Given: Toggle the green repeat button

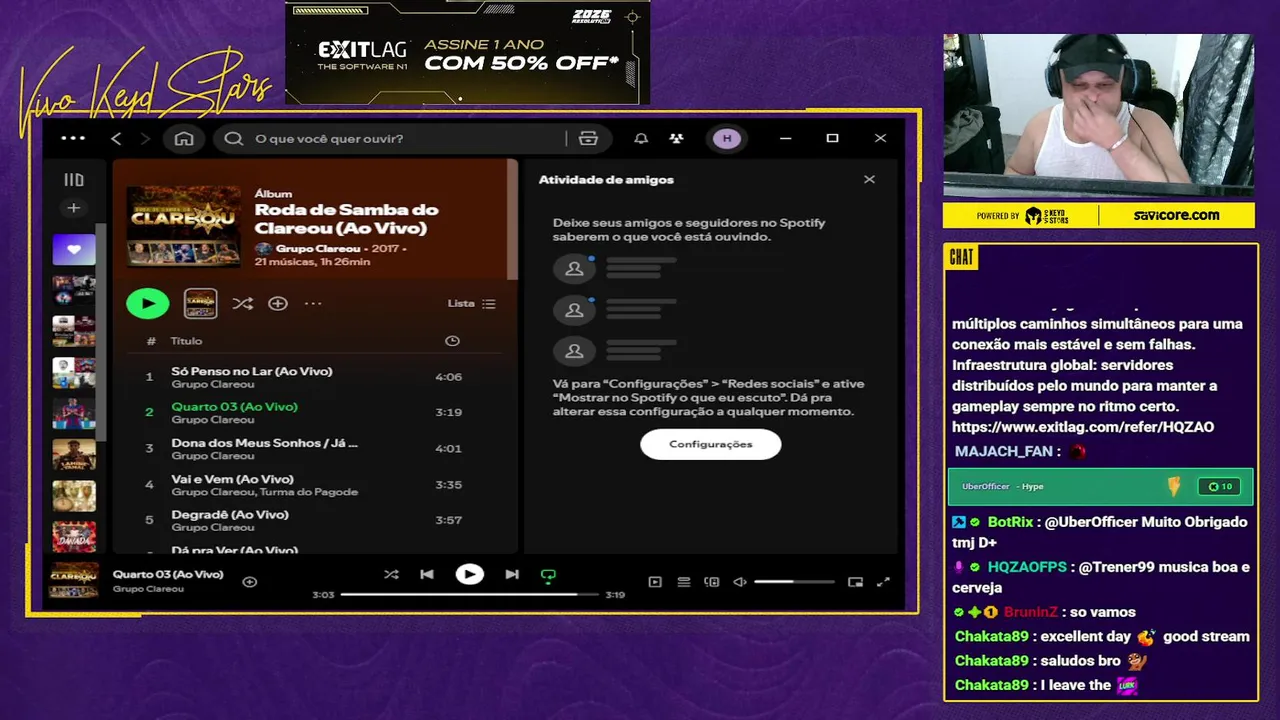Looking at the screenshot, I should tap(548, 575).
